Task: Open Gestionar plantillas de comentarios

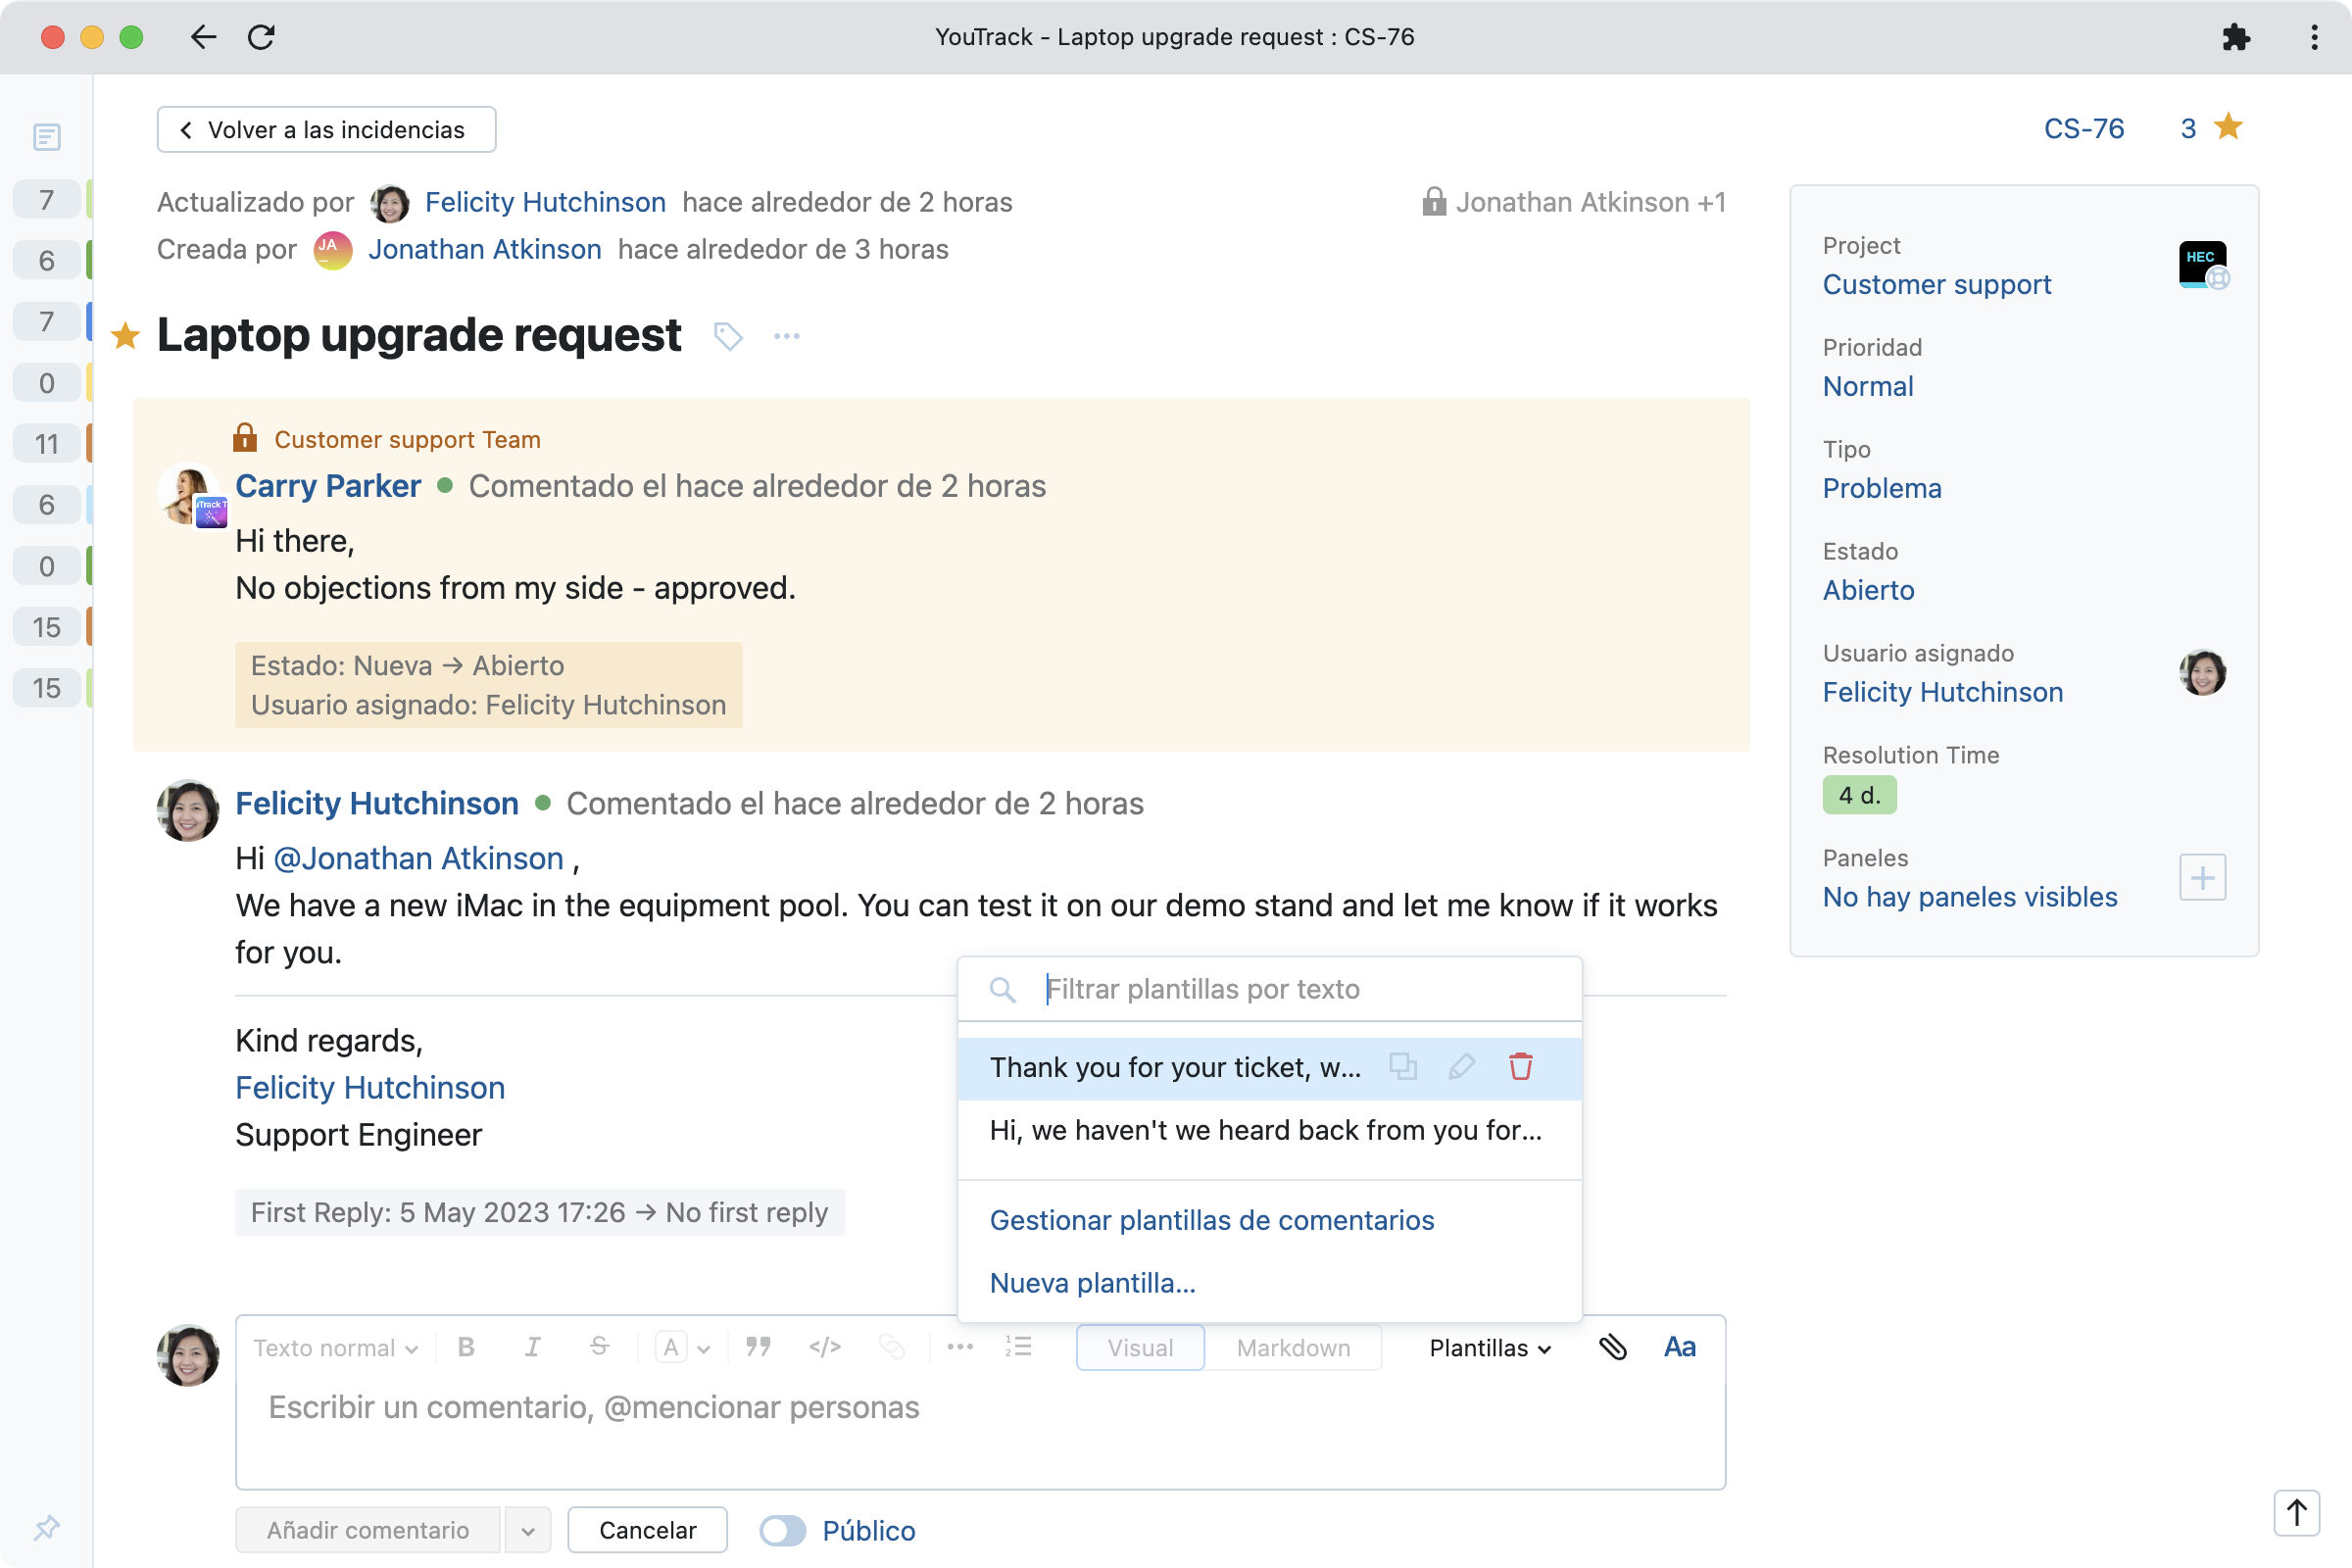Action: [1211, 1220]
